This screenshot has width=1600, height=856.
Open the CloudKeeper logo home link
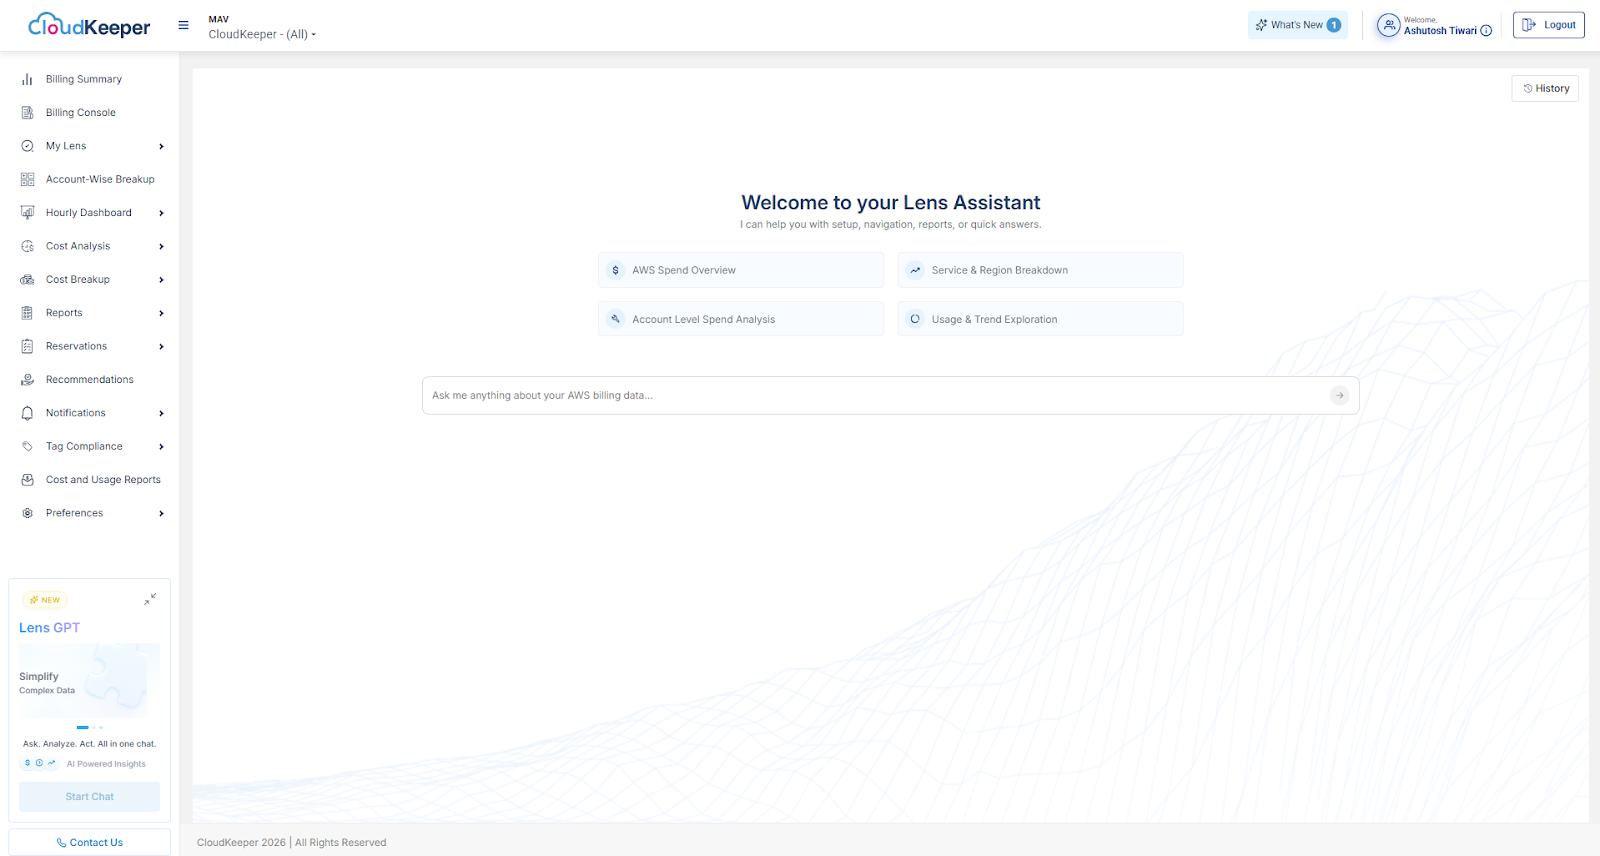(x=89, y=26)
